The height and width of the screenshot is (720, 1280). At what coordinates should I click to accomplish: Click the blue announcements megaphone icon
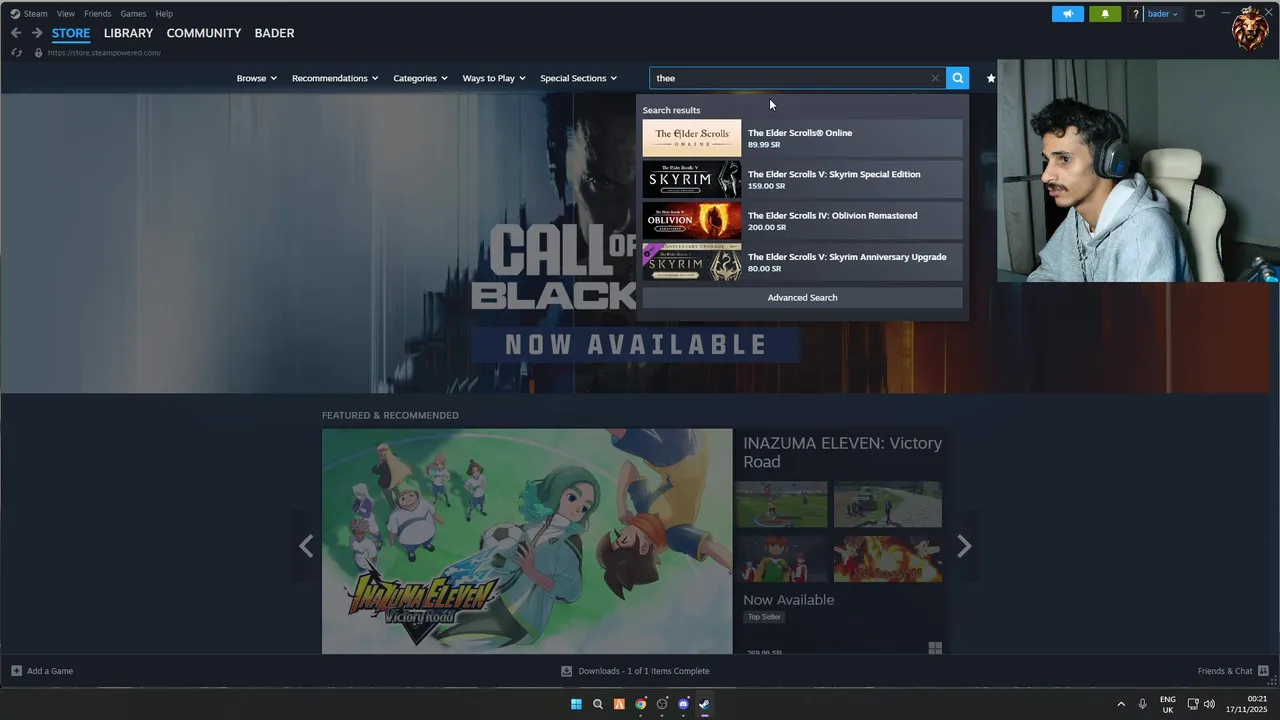click(x=1067, y=14)
